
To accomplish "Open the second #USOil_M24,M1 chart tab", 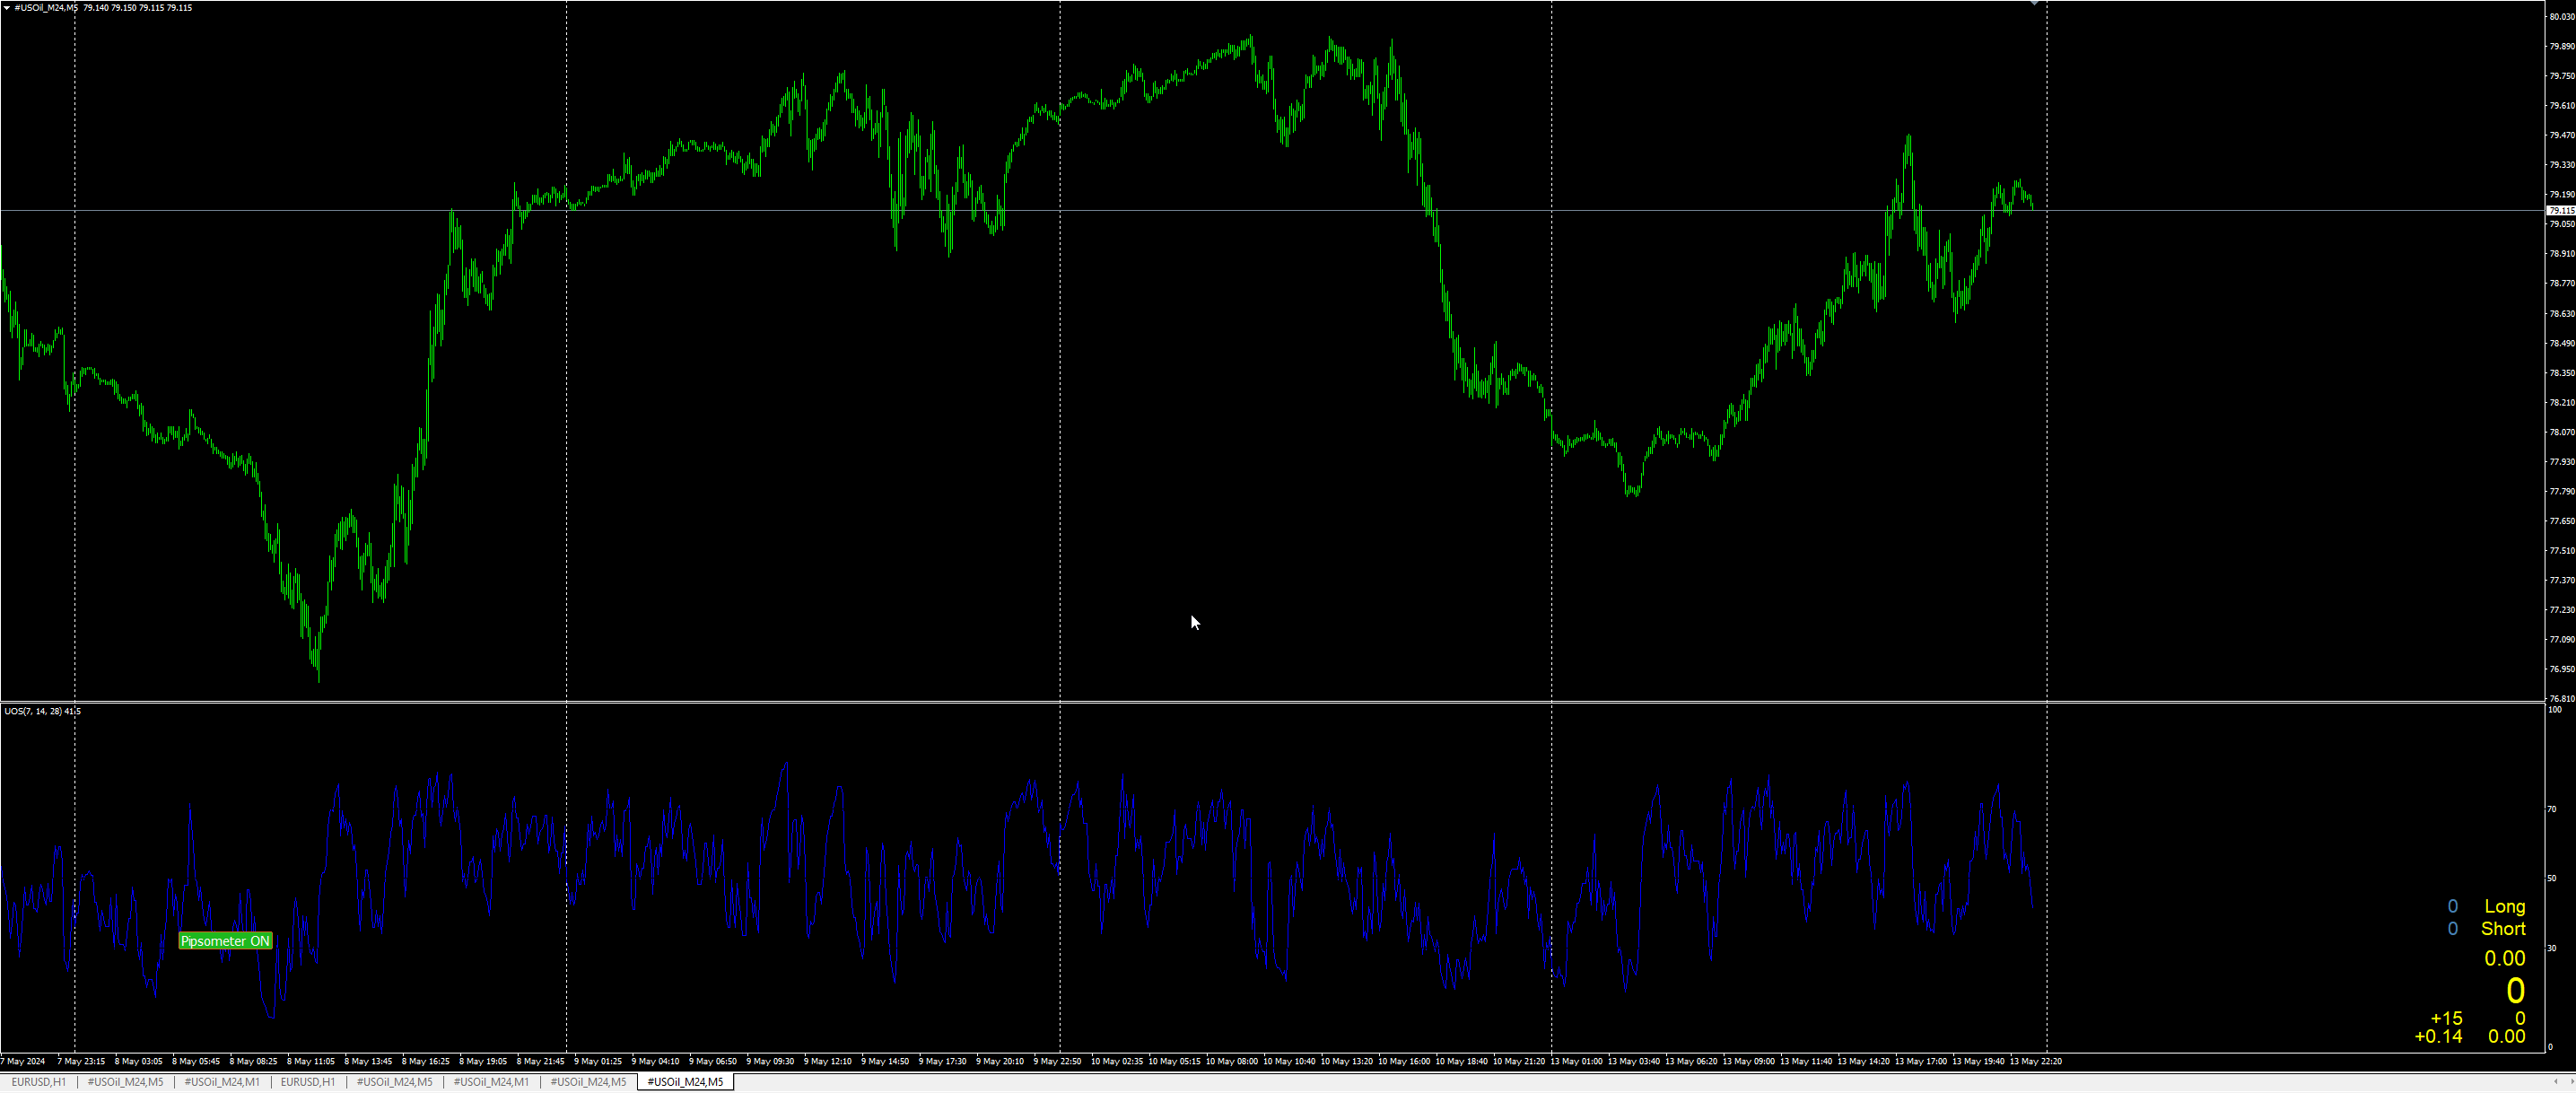I will click(x=491, y=1082).
